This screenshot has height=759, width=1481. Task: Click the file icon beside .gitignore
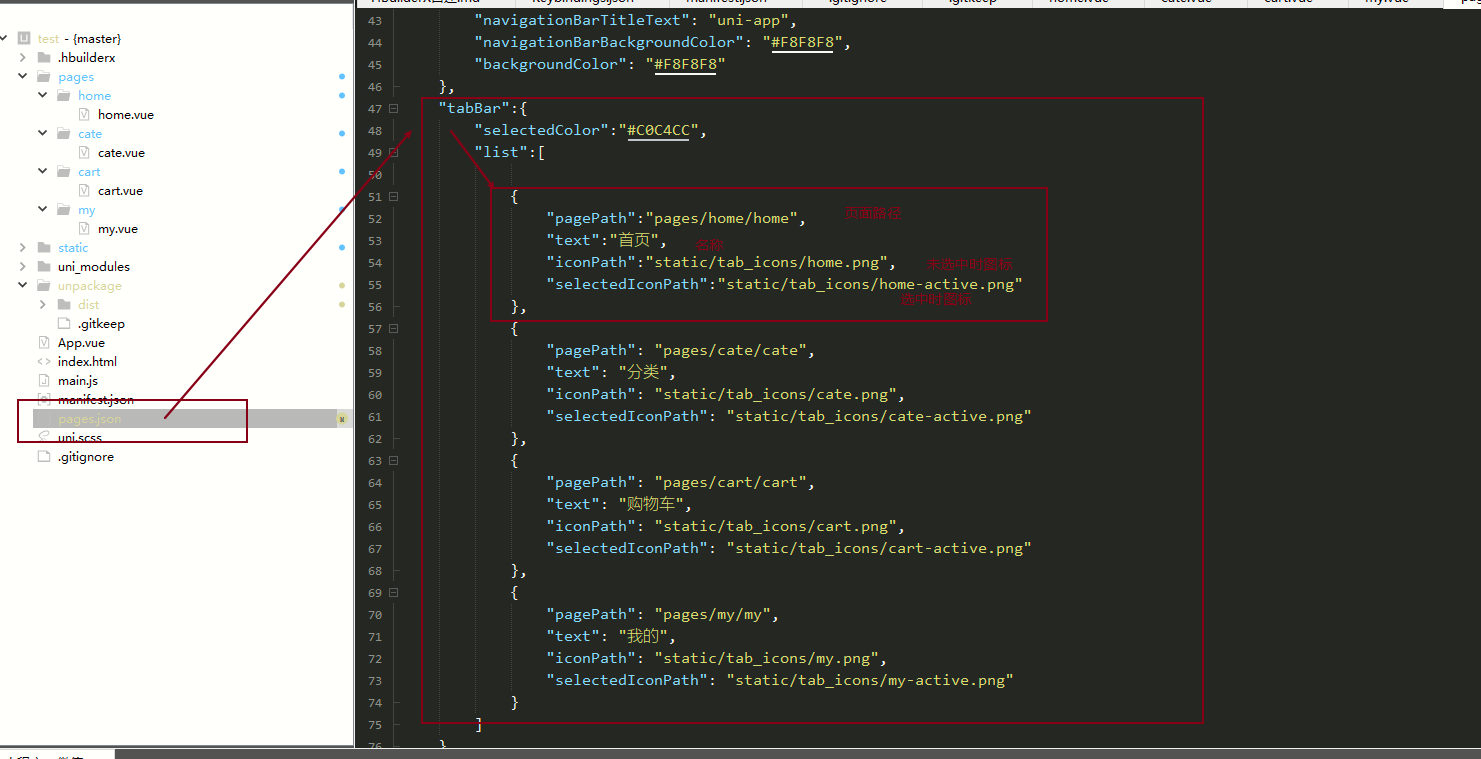click(43, 457)
